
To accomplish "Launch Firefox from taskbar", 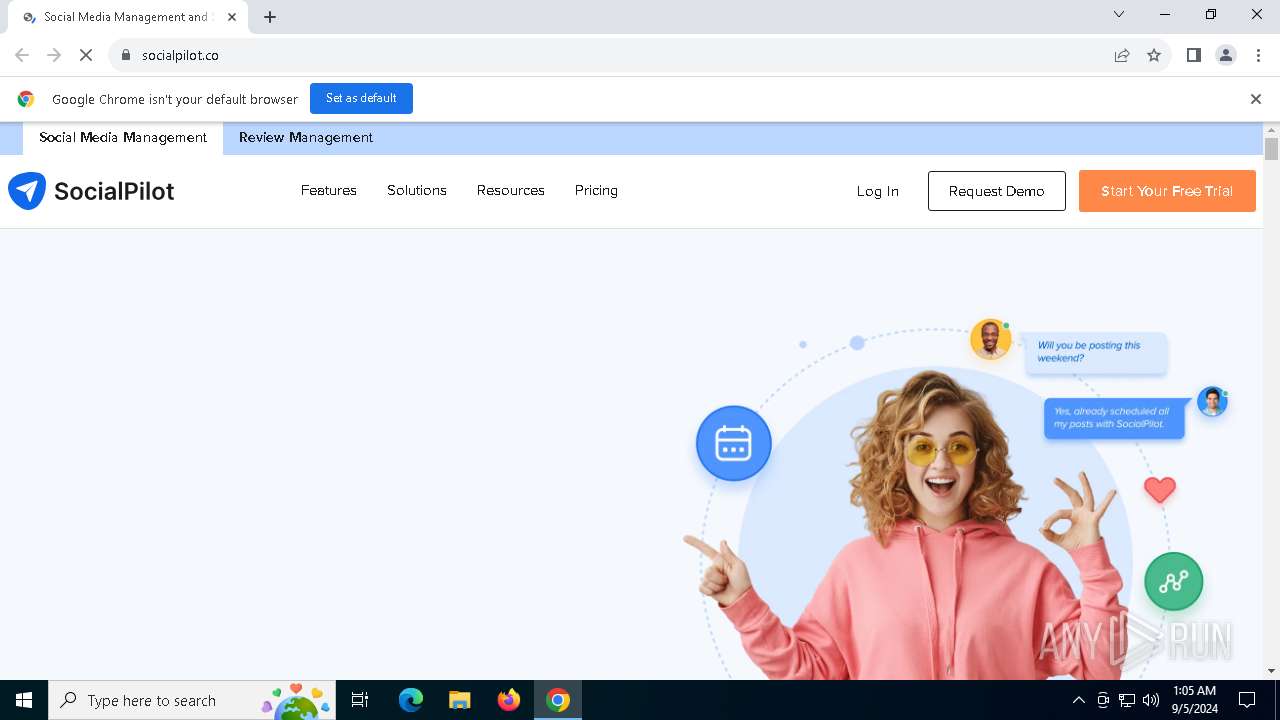I will click(x=509, y=700).
